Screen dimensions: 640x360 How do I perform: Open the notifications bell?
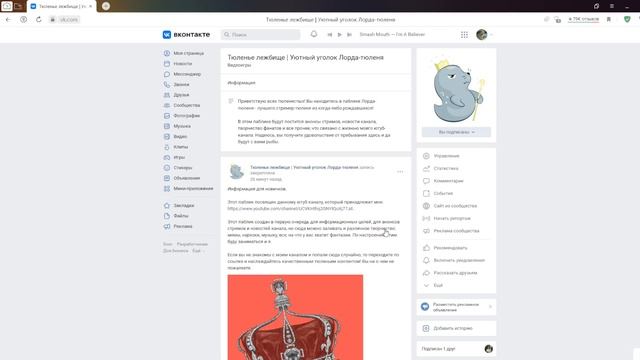[x=313, y=34]
